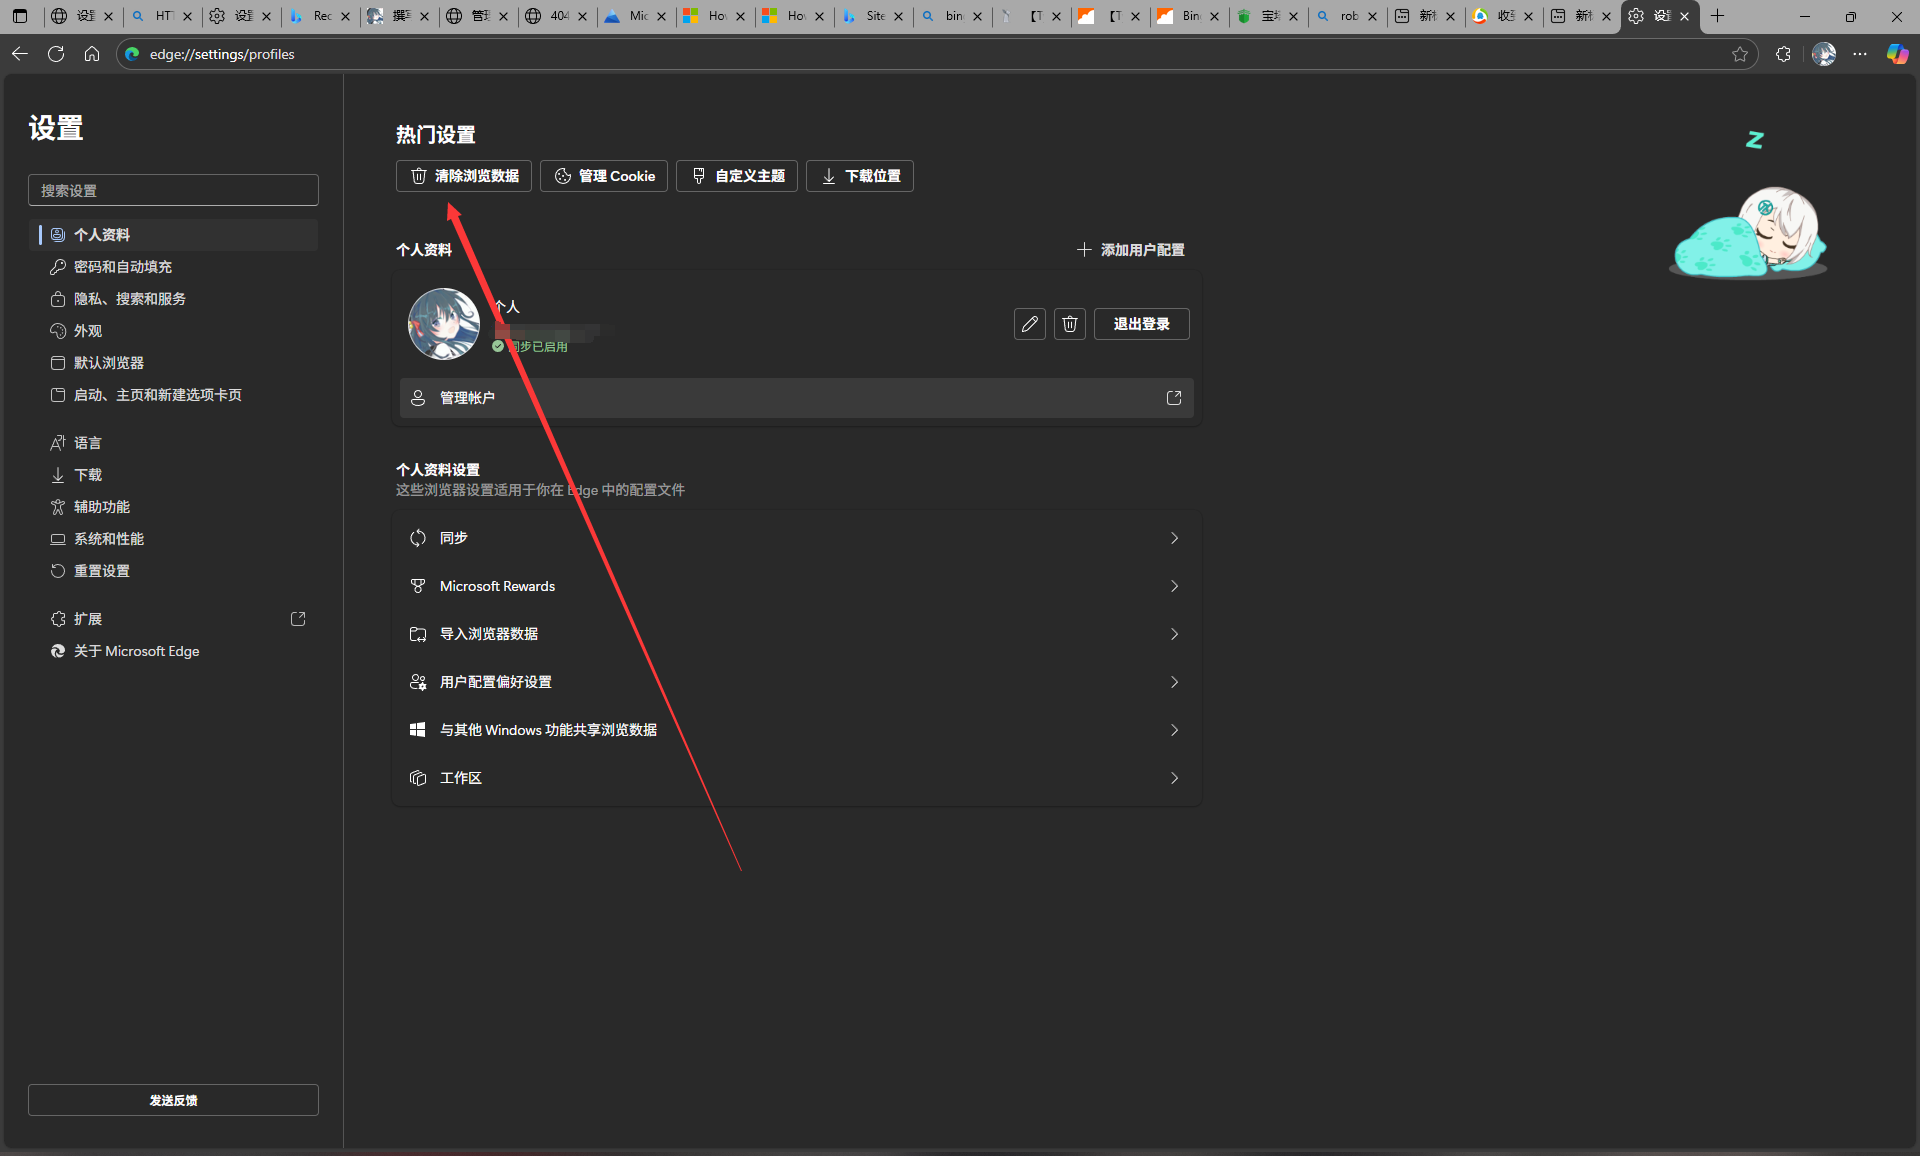This screenshot has width=1920, height=1156.
Task: Click the 清除浏览数据 button
Action: 464,176
